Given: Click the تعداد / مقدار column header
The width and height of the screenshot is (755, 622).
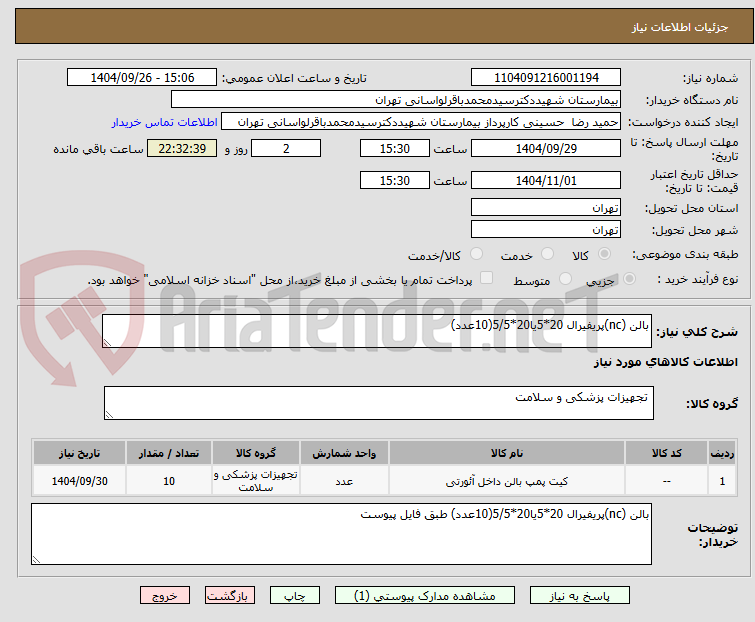Looking at the screenshot, I should tap(169, 453).
